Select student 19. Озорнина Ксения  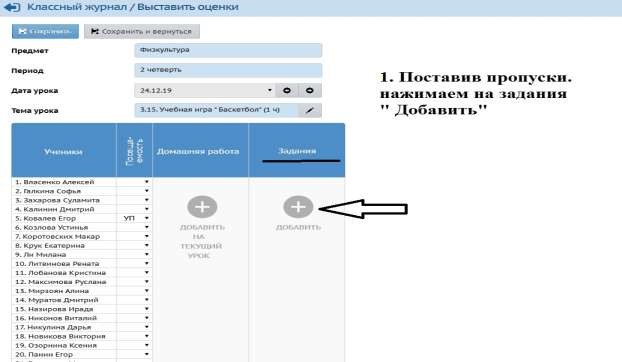(x=56, y=345)
